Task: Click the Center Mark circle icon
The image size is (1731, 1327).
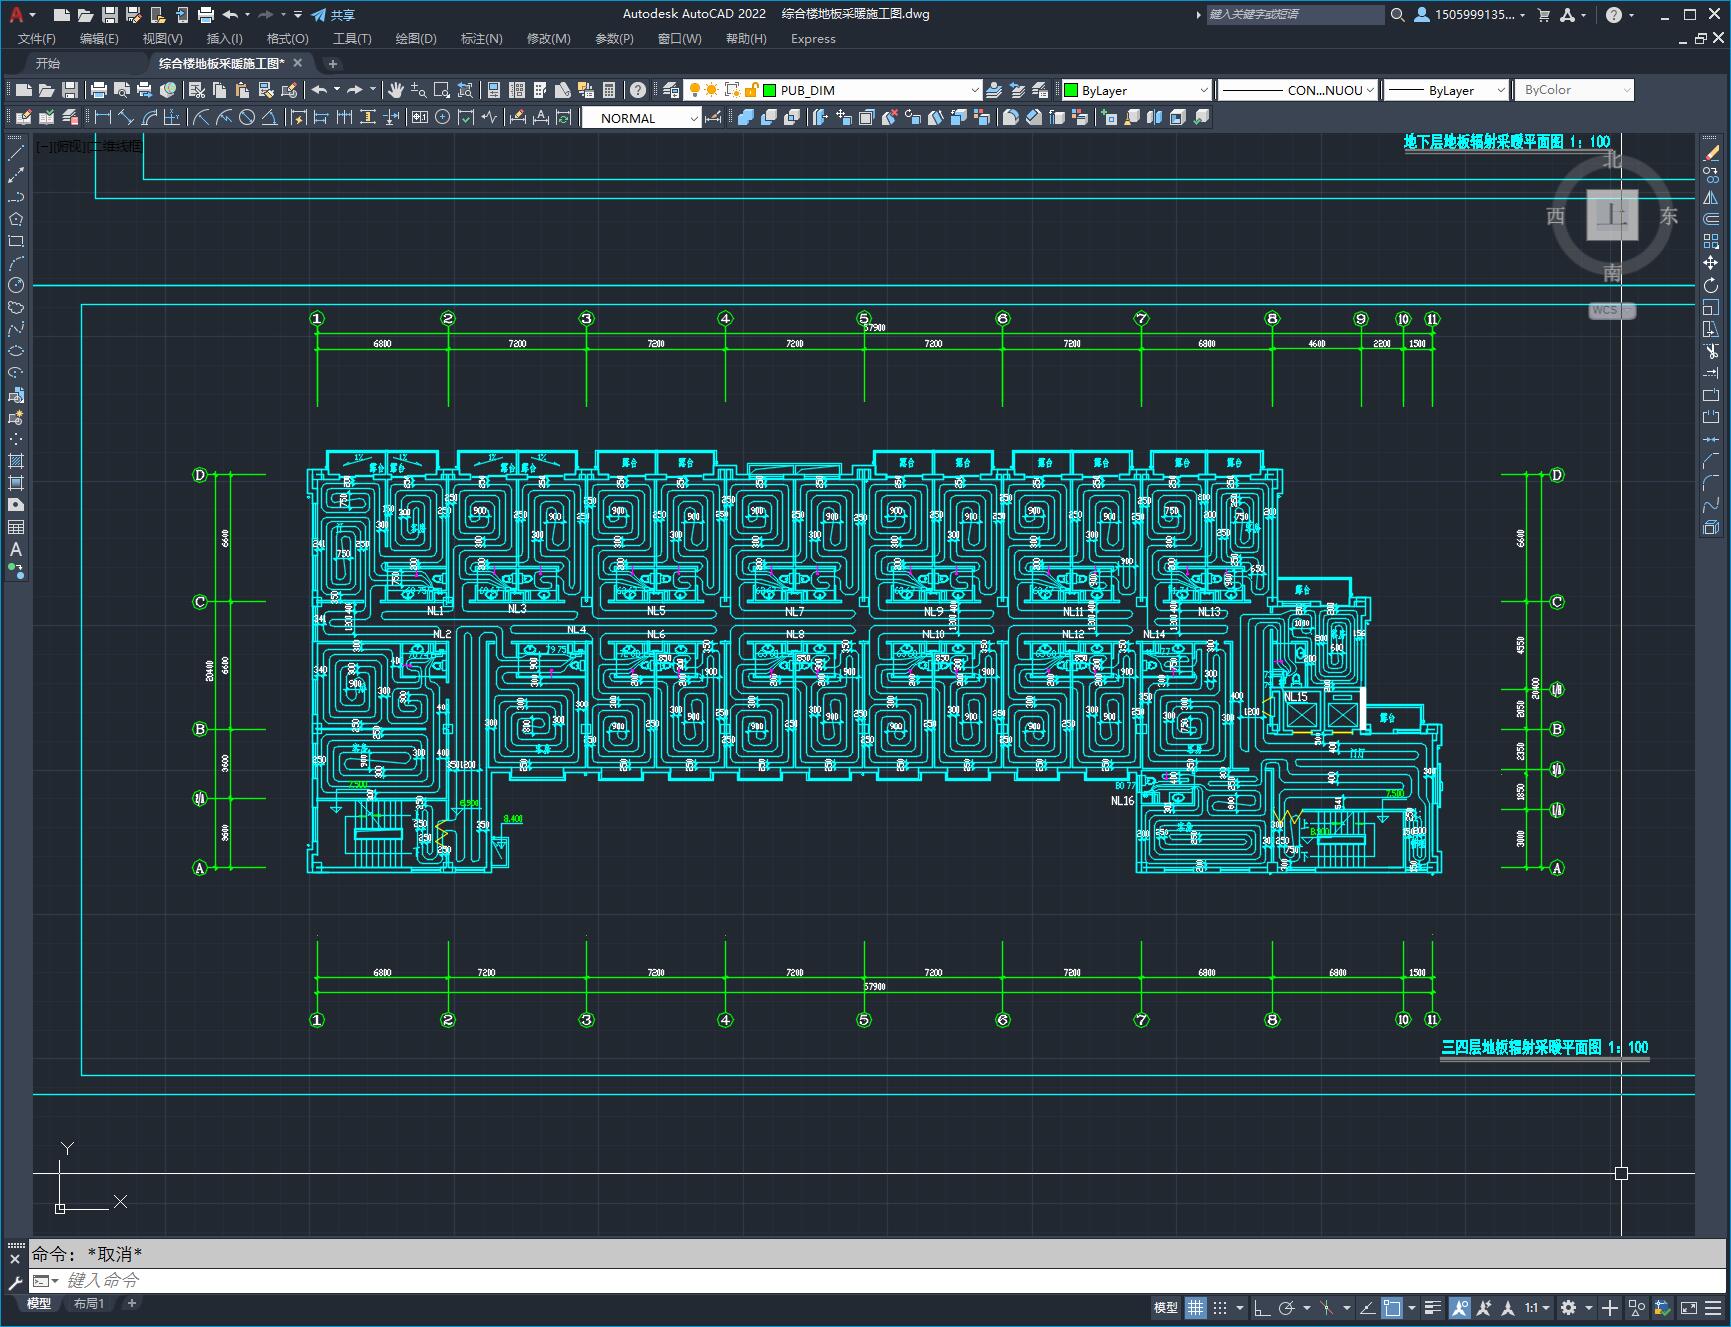Action: click(x=442, y=118)
